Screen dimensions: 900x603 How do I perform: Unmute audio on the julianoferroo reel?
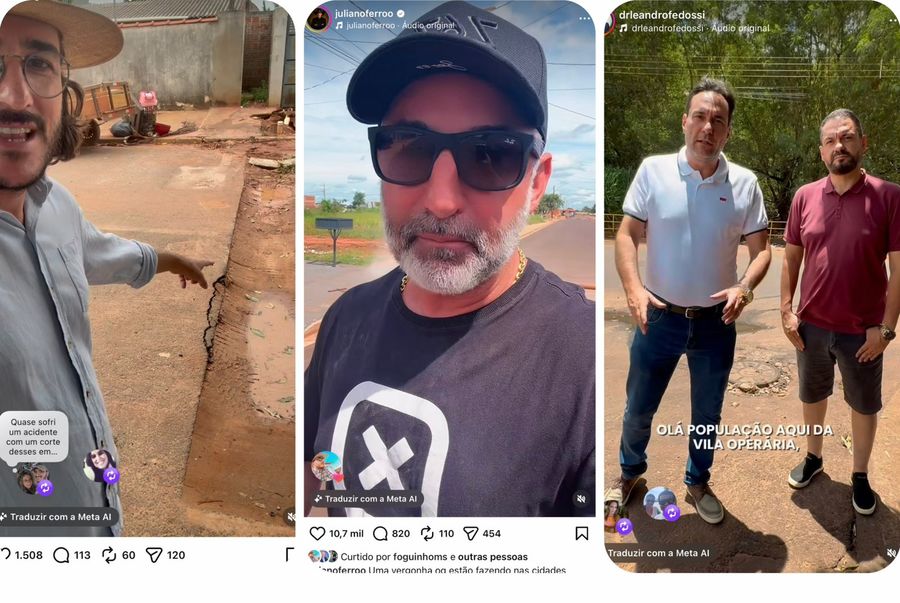[581, 499]
